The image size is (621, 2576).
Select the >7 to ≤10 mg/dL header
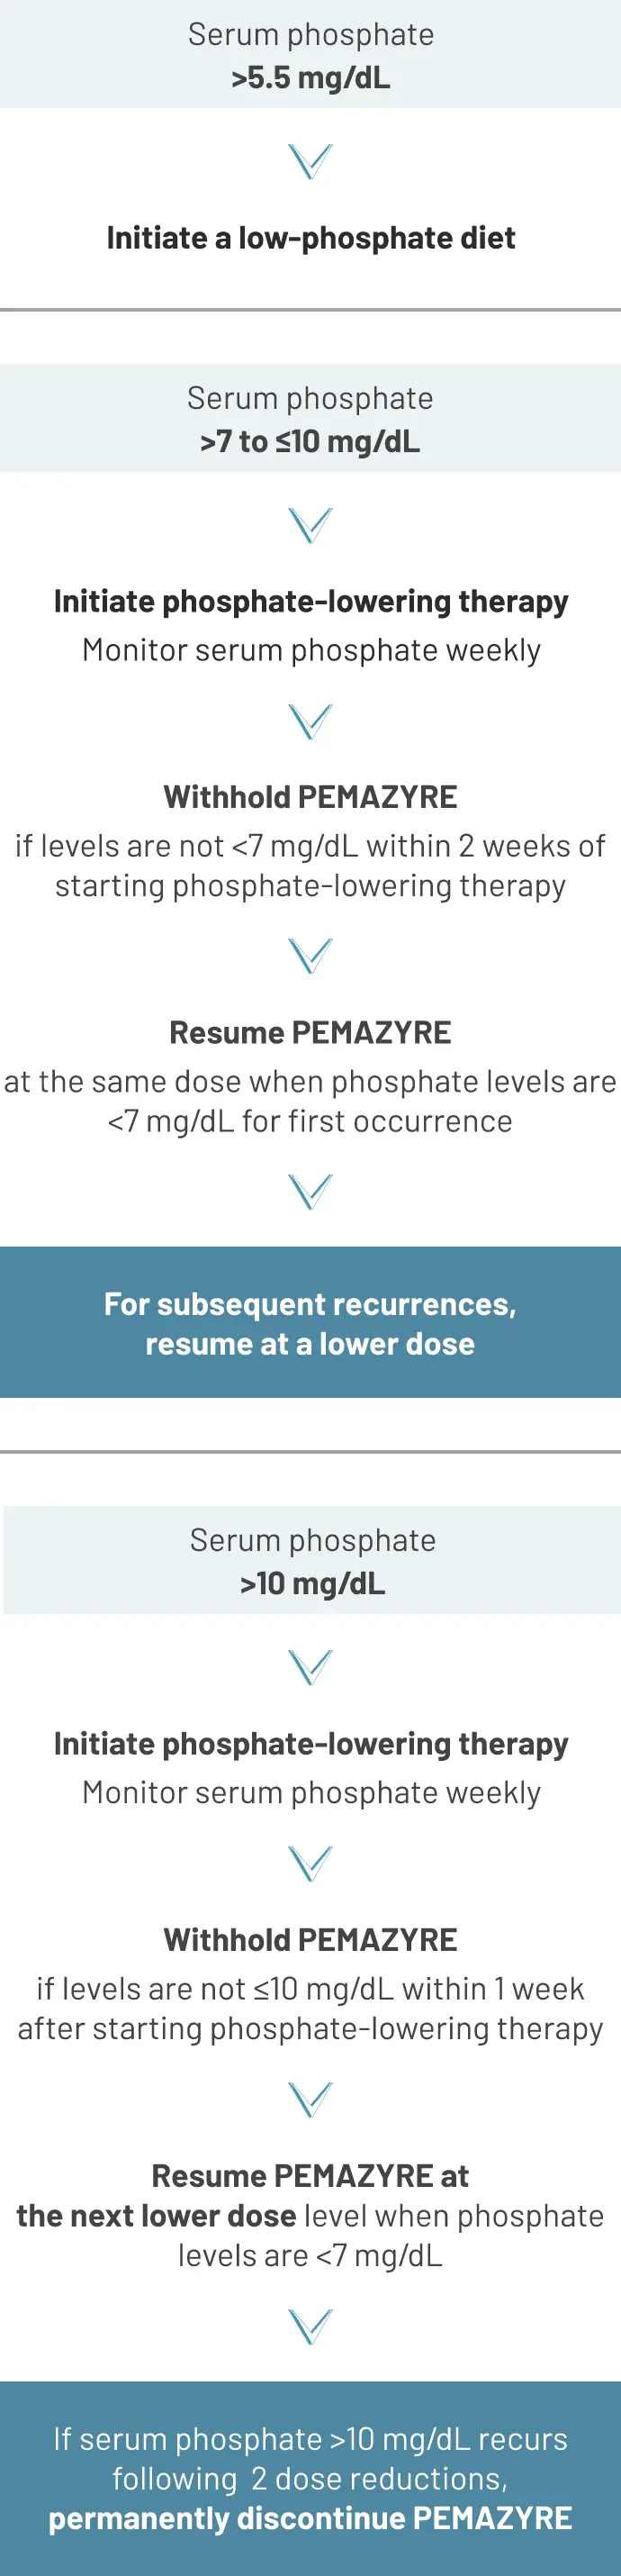click(310, 418)
